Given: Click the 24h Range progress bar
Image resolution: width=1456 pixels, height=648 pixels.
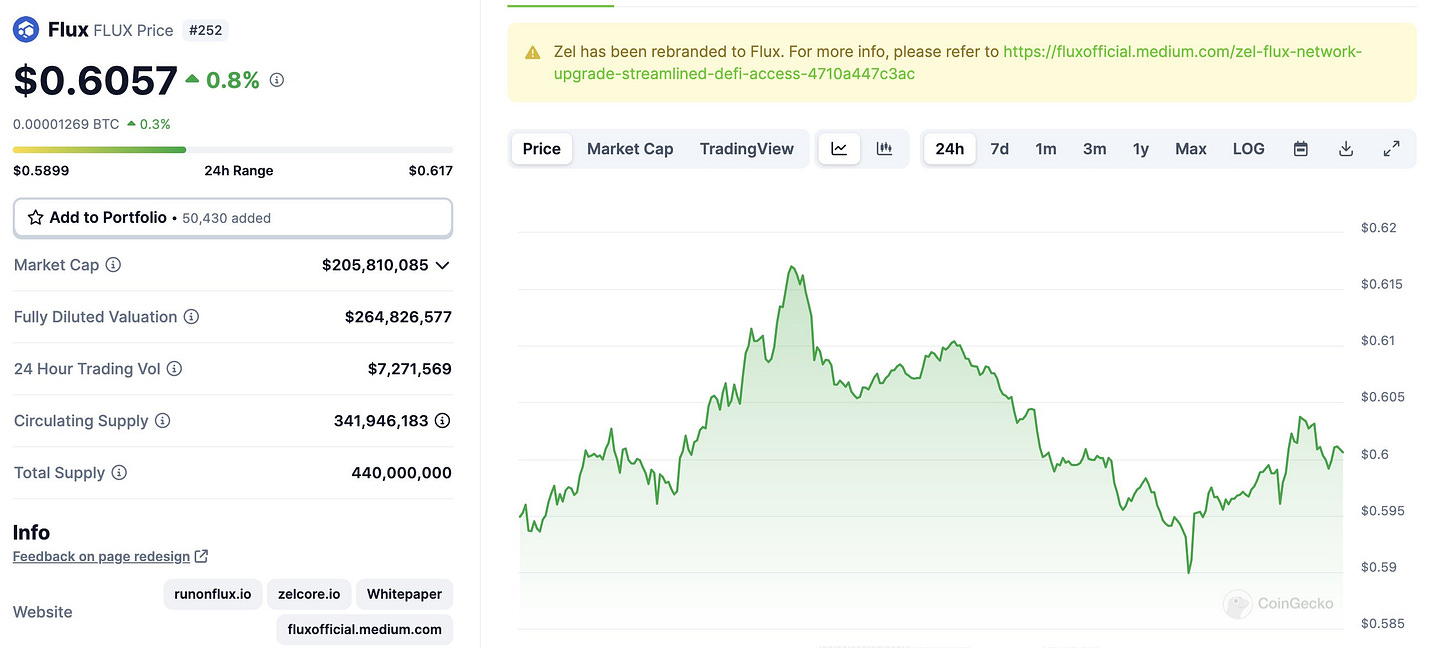Looking at the screenshot, I should click(x=233, y=150).
